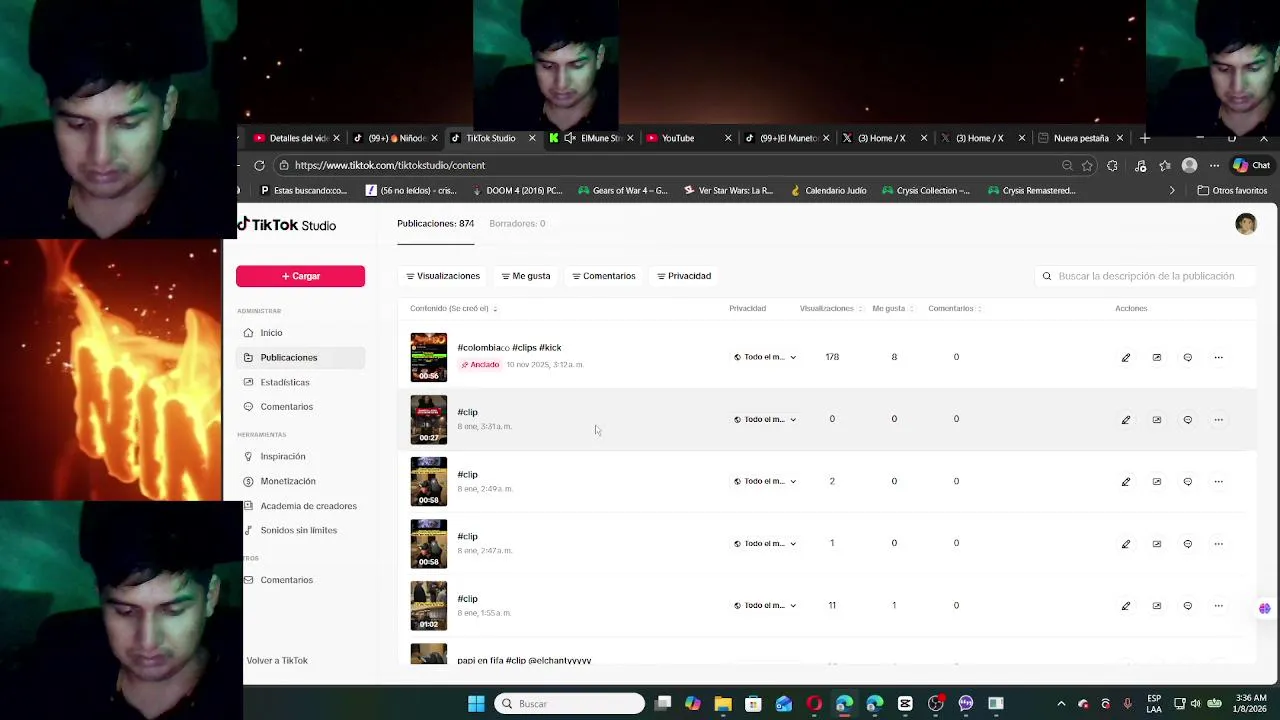View analytics of the 2:49 a.m. #clip post

point(1157,482)
